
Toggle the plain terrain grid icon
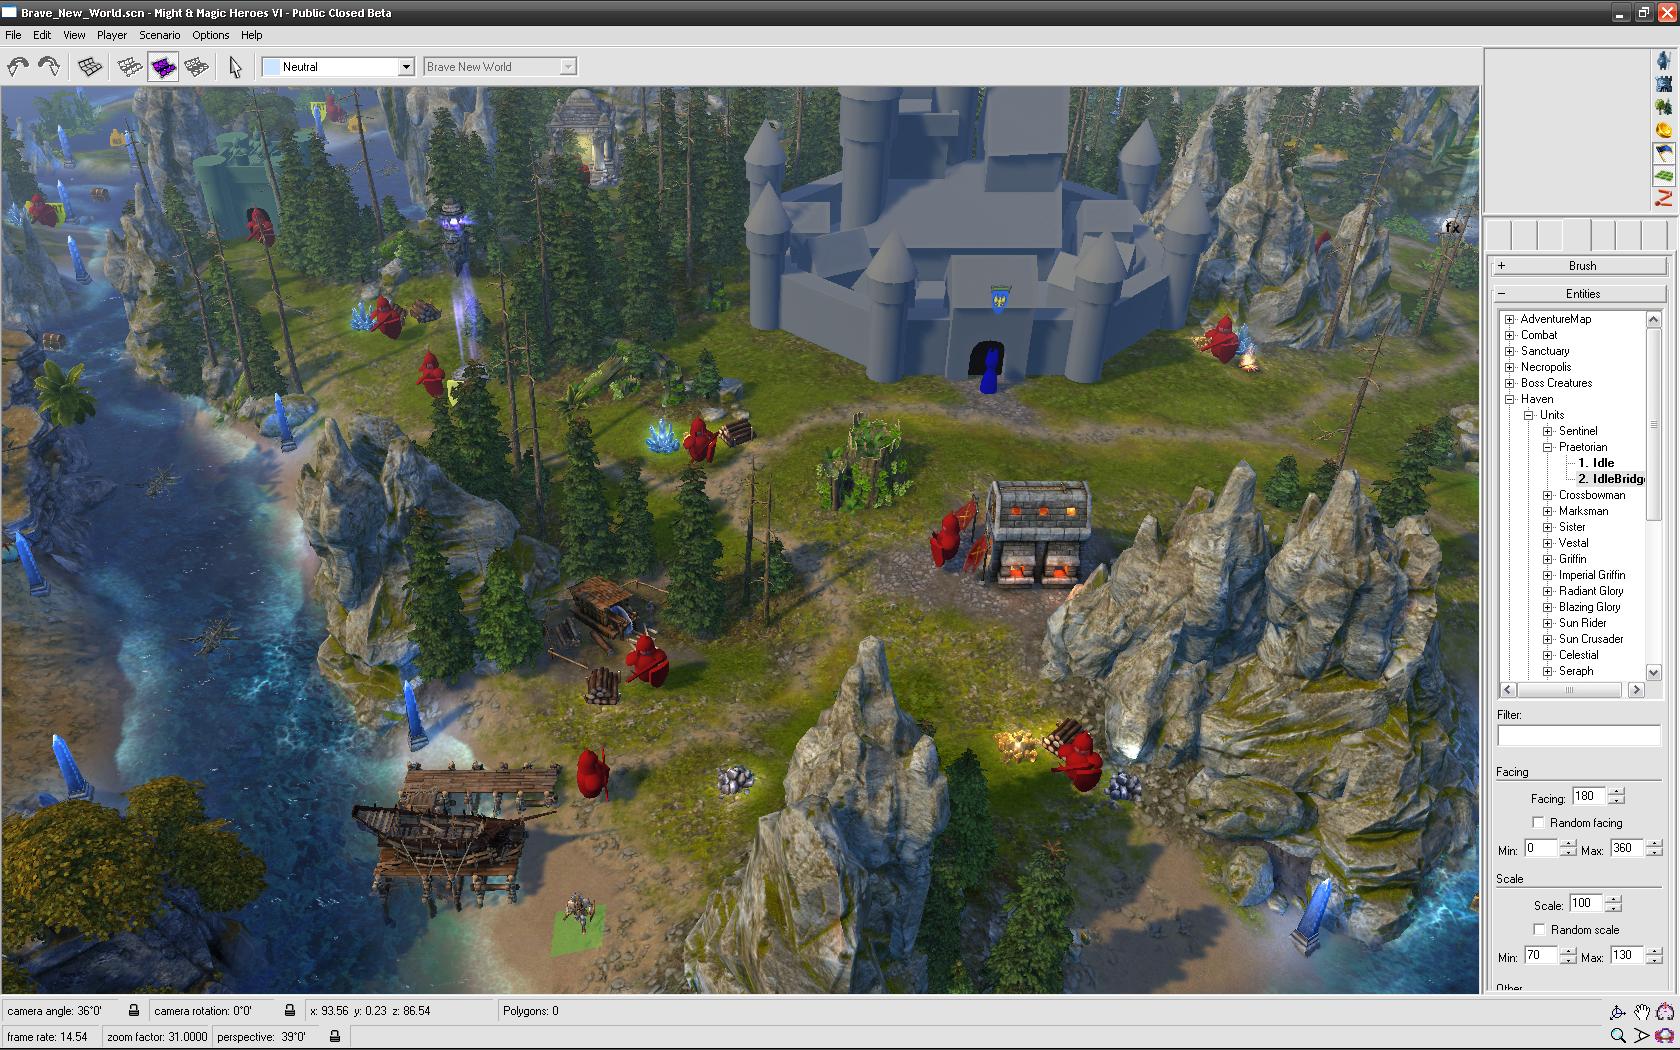coord(90,67)
